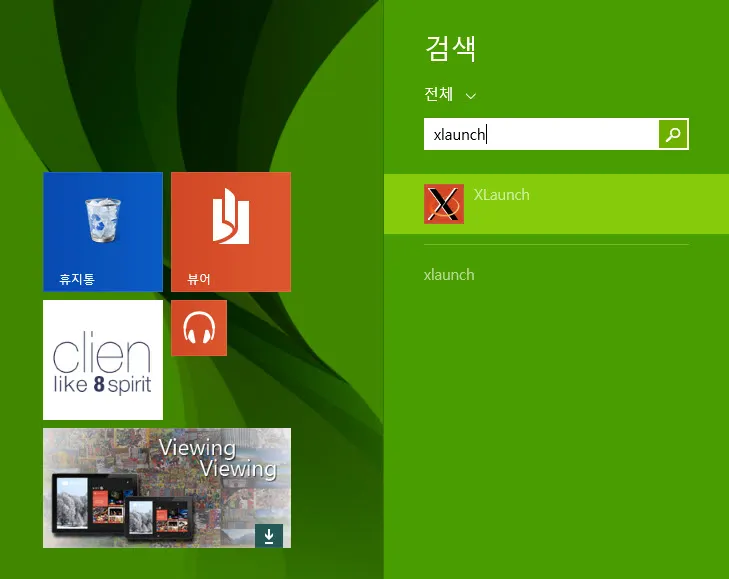Click the XLaunch X icon in results
729x579 pixels.
(444, 204)
